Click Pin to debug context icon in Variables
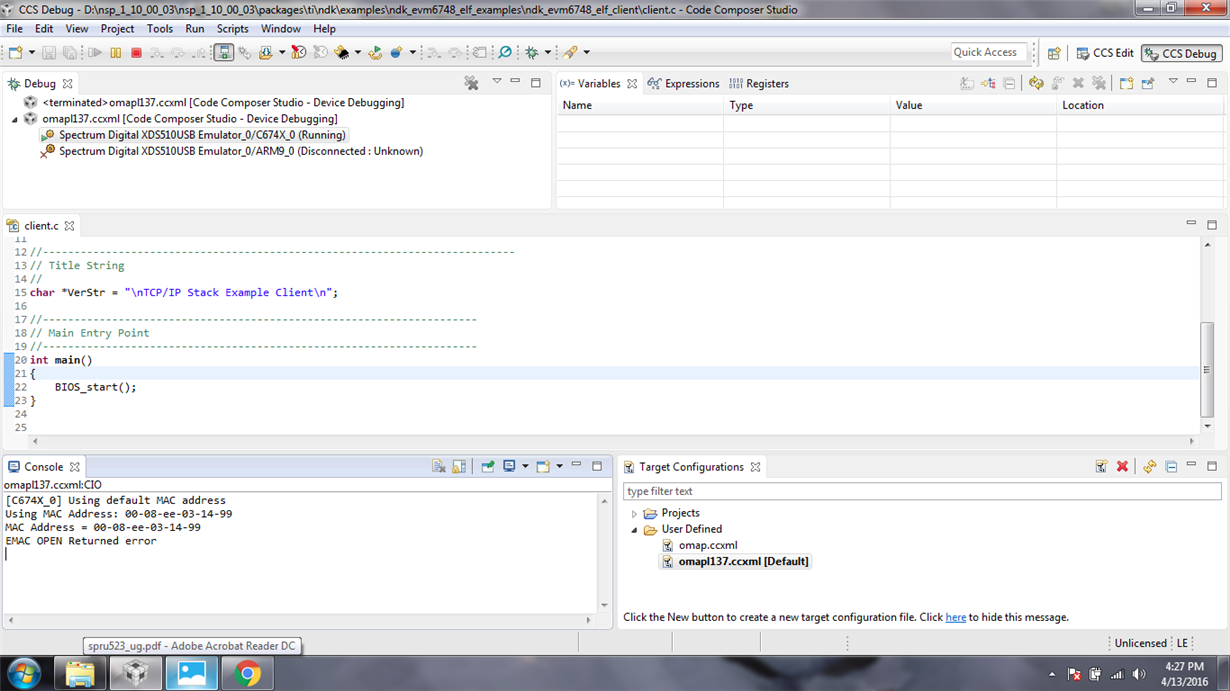This screenshot has height=691, width=1230. coord(1148,83)
